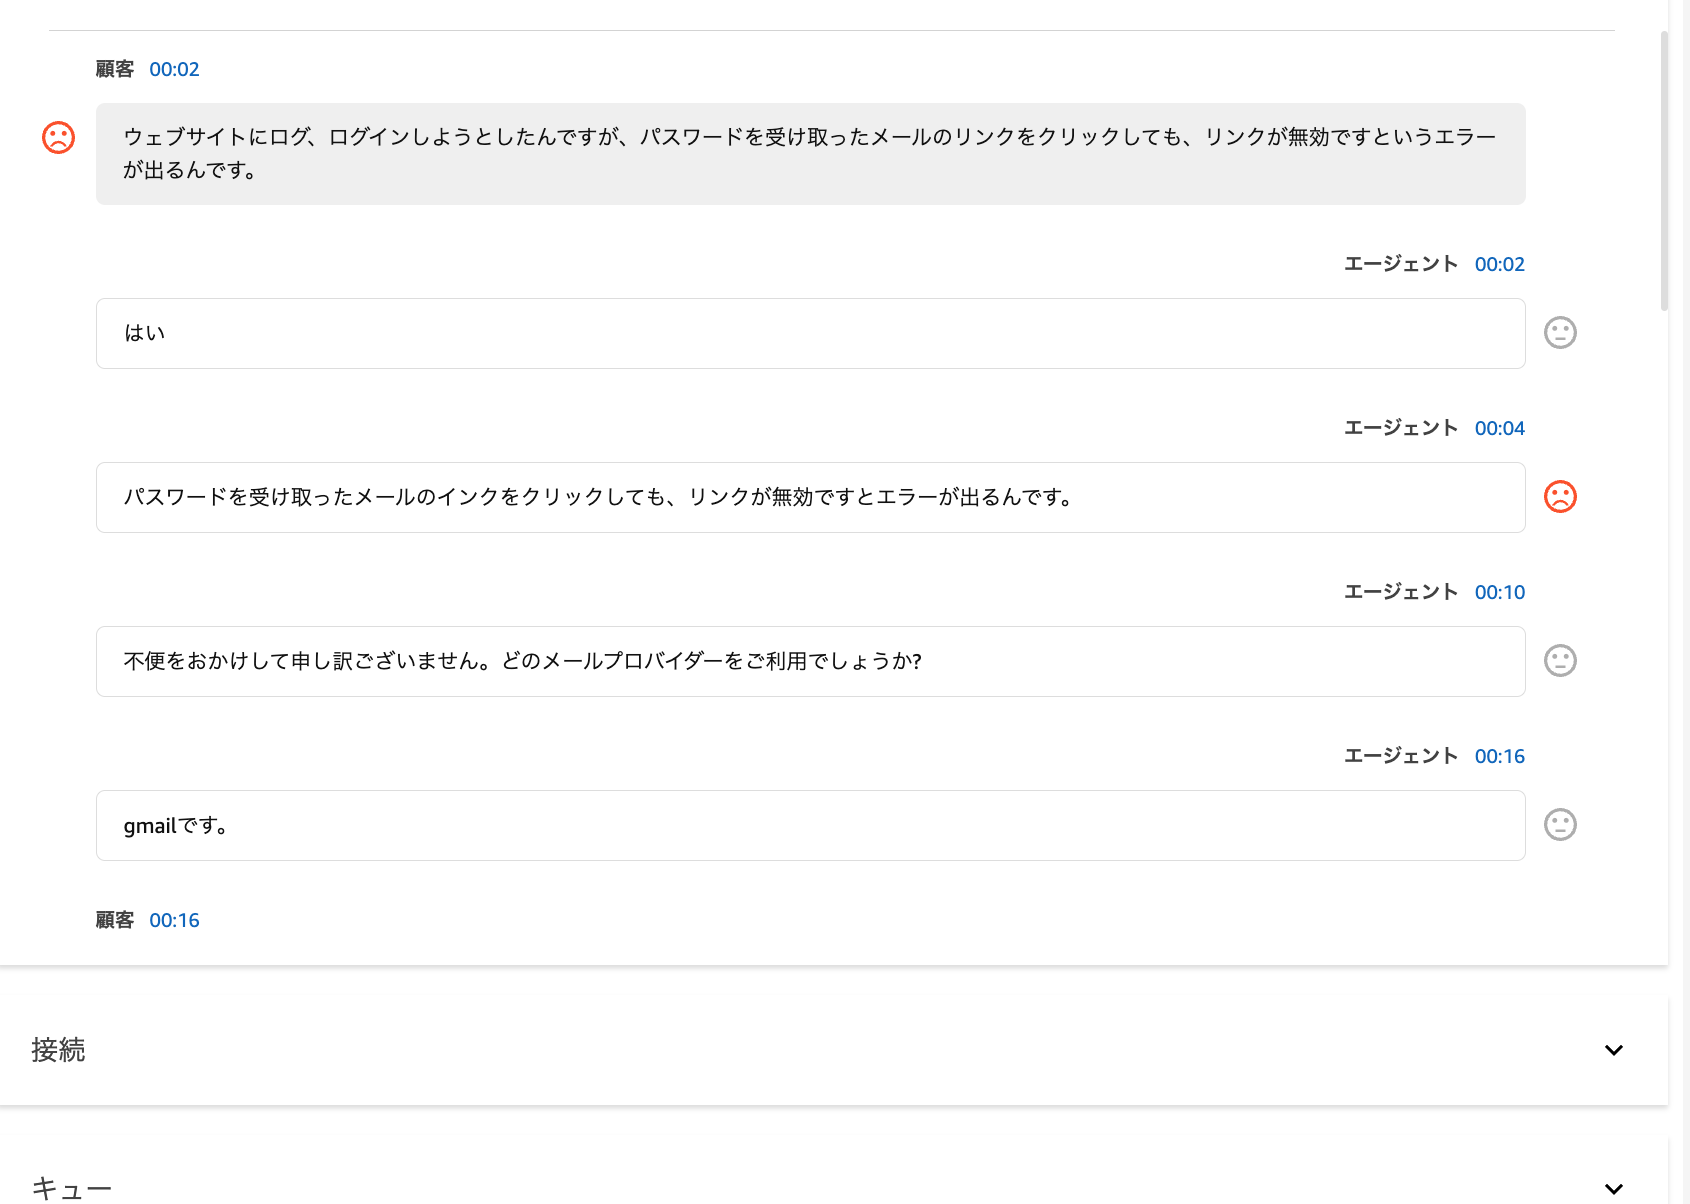
Task: Click the neutral sentiment icon beside the mail provider question
Action: [1560, 660]
